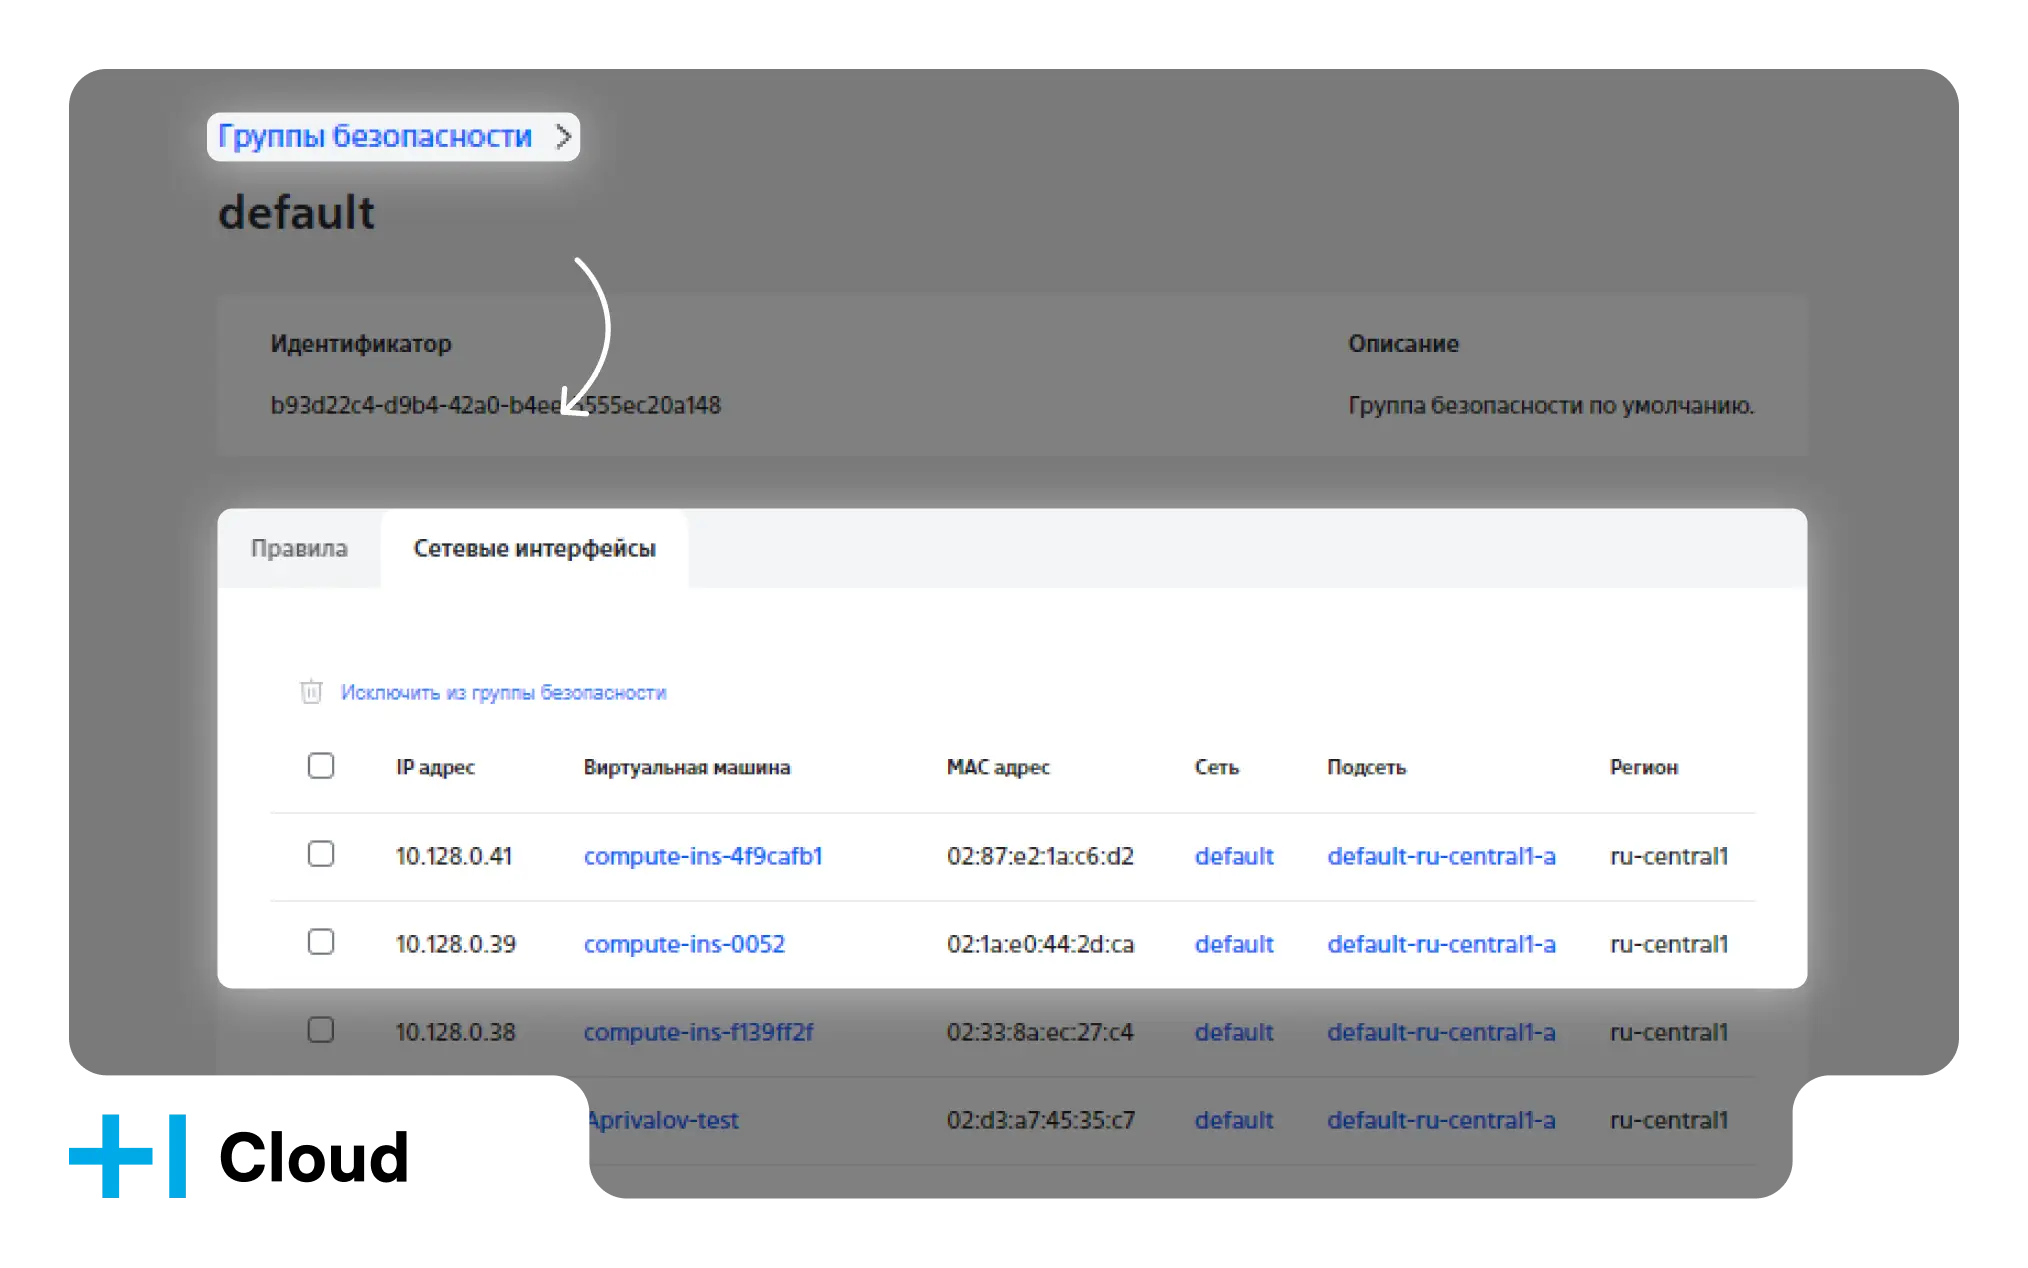The width and height of the screenshot is (2028, 1268).
Task: Click ru-central1 region in 10.128.0.39 row
Action: point(1669,944)
